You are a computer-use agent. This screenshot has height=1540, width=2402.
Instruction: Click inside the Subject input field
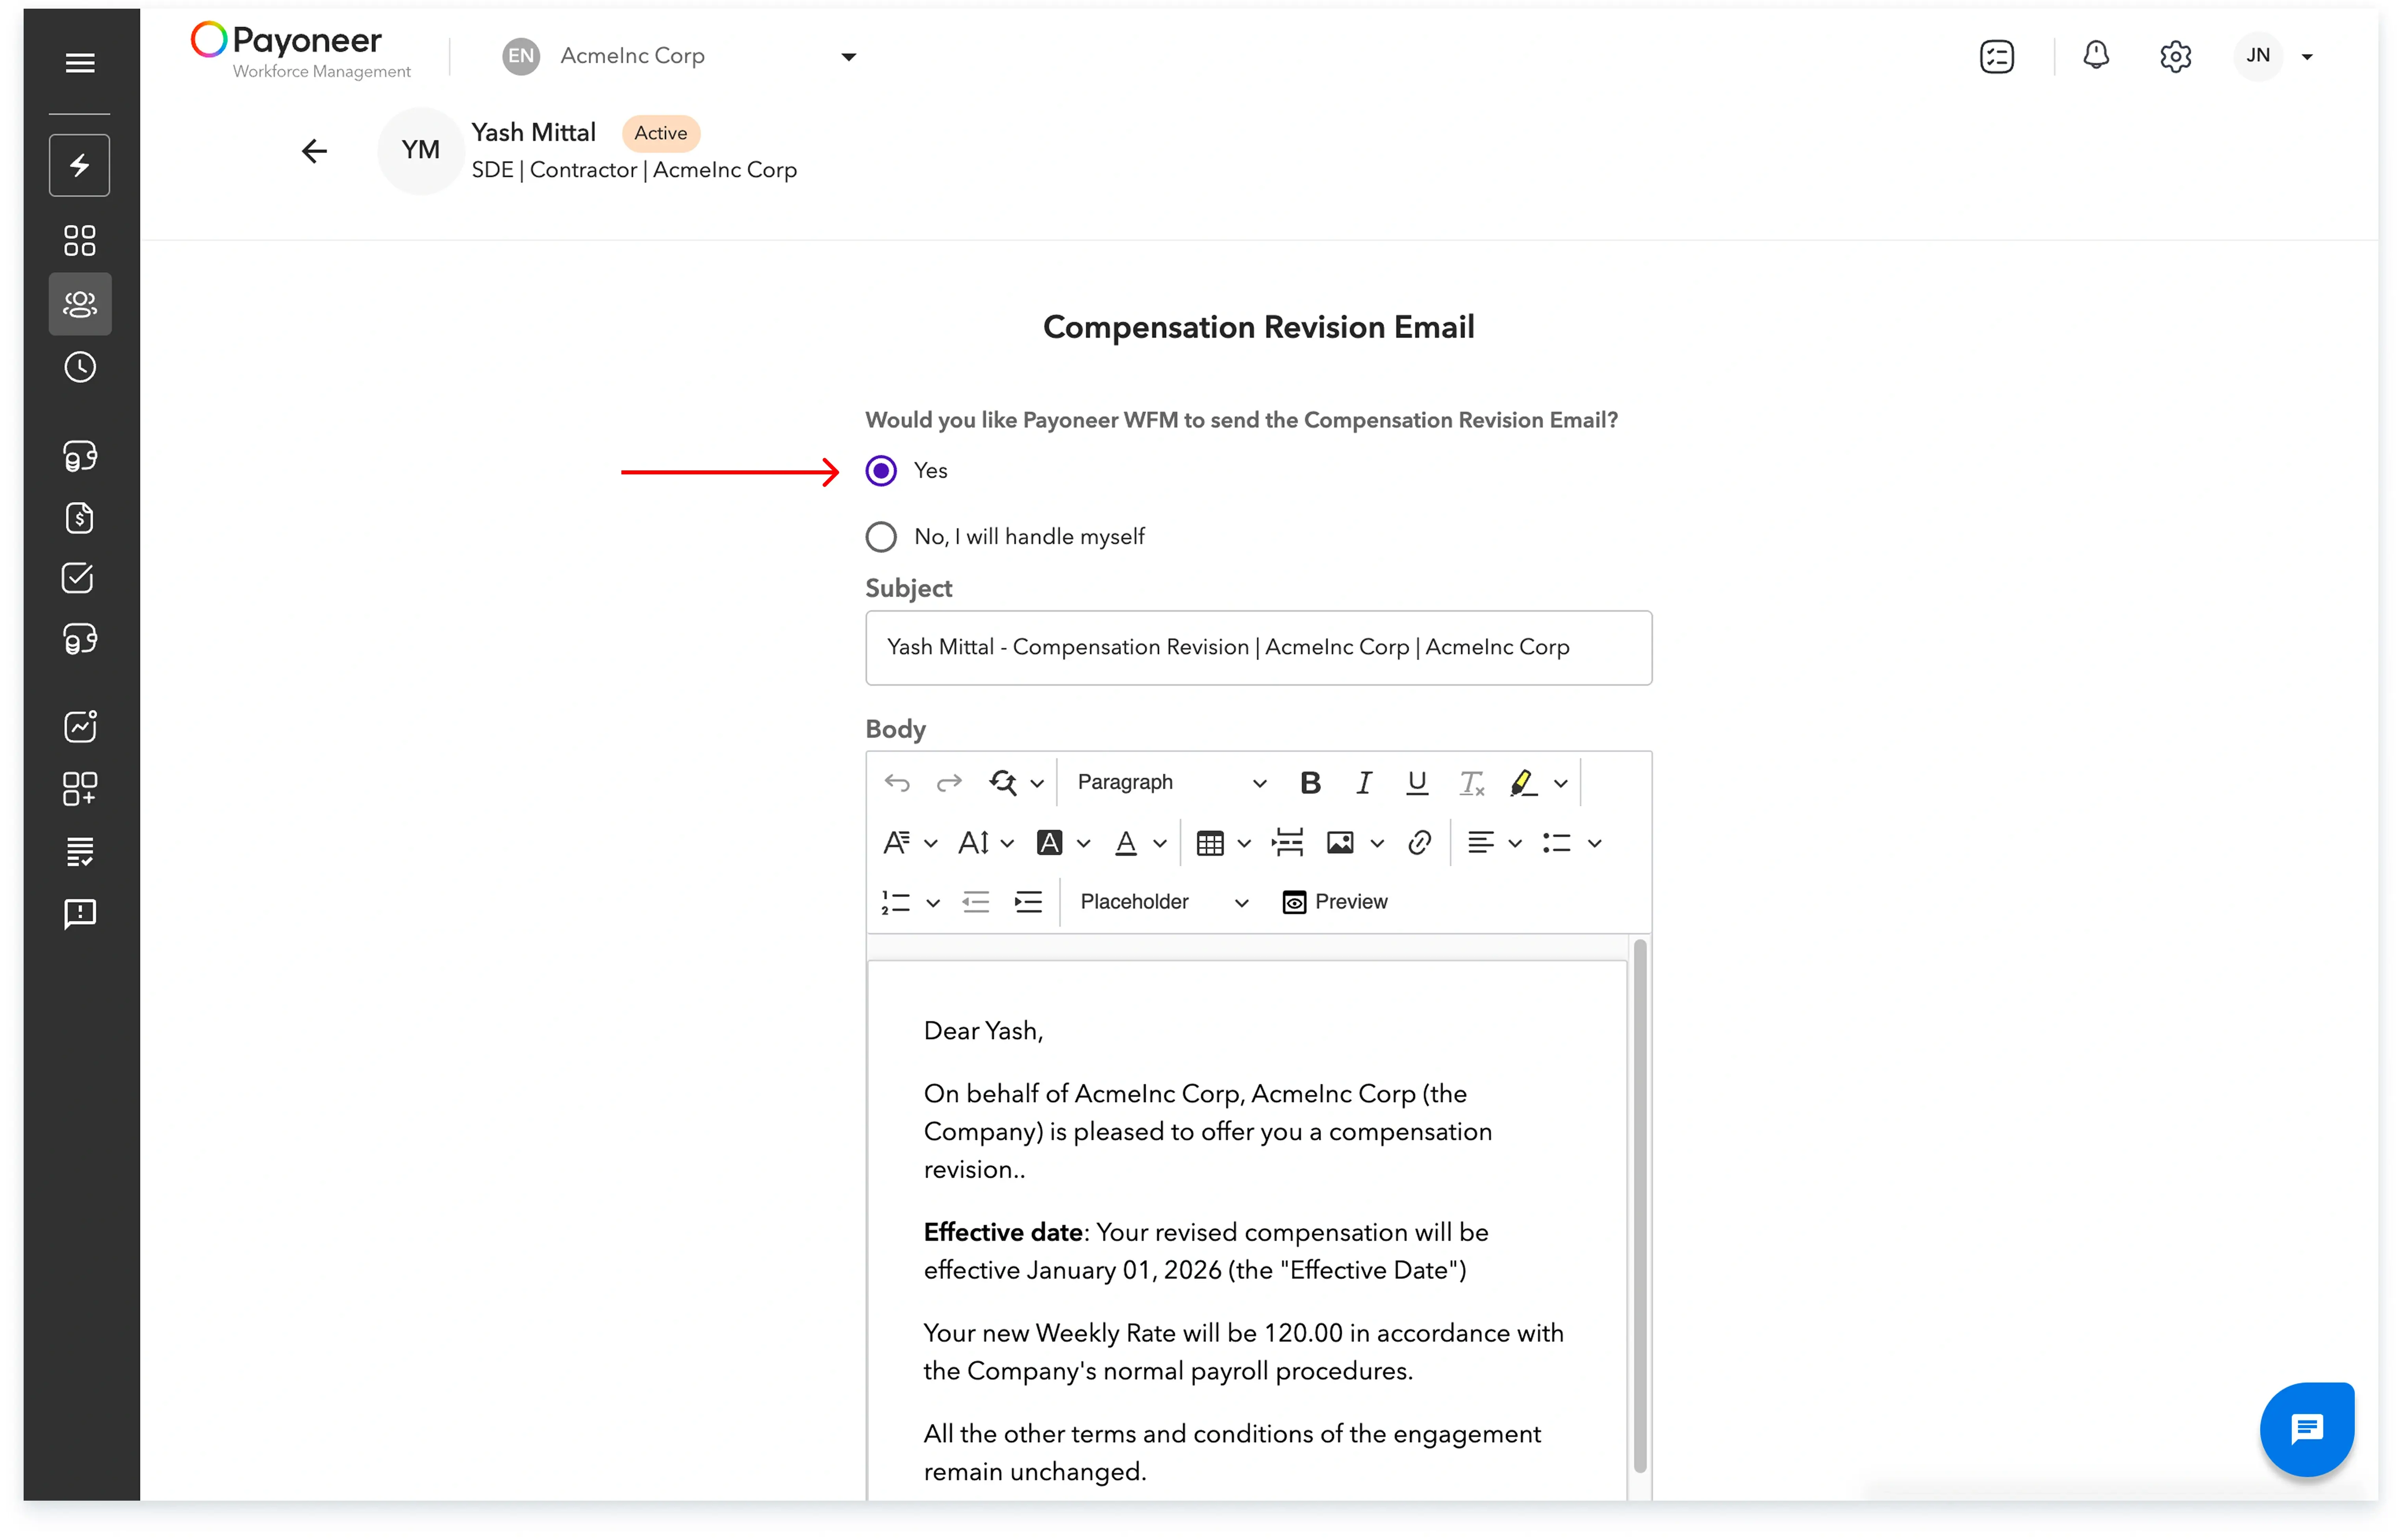tap(1258, 648)
